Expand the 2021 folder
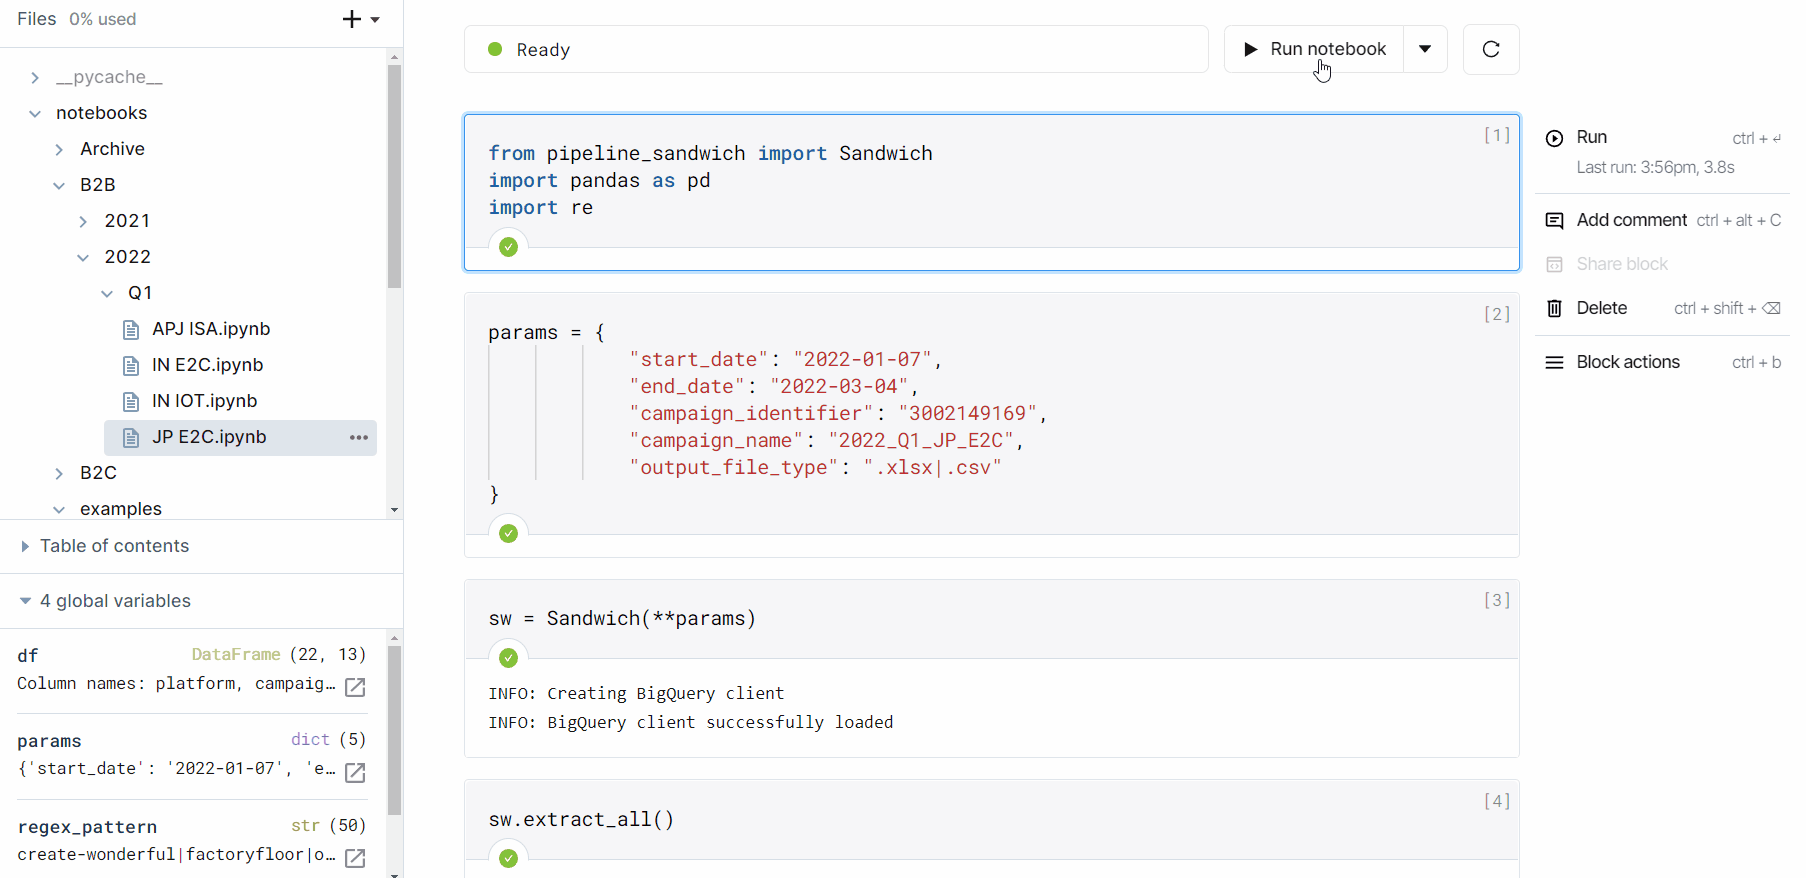Viewport: 1806px width, 878px height. tap(84, 221)
